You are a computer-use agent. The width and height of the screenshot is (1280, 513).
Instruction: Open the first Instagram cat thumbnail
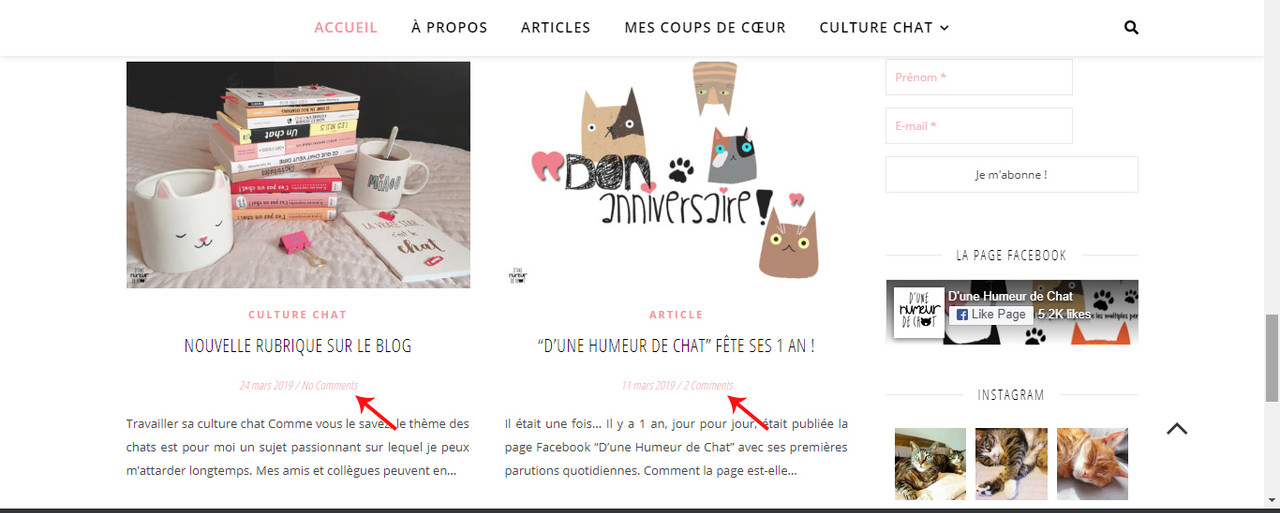point(930,464)
